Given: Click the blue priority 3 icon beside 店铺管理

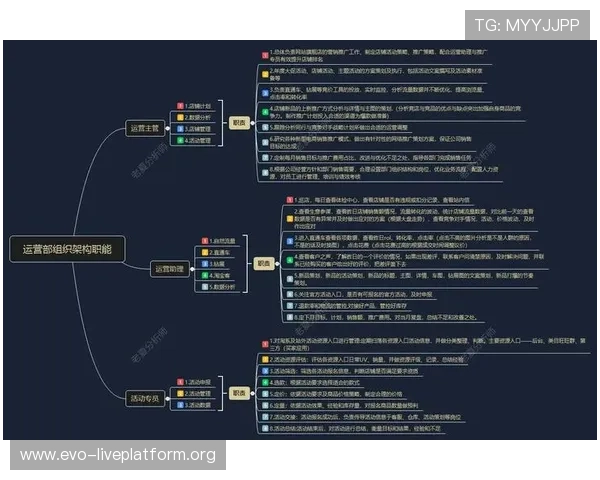Looking at the screenshot, I should click(180, 129).
